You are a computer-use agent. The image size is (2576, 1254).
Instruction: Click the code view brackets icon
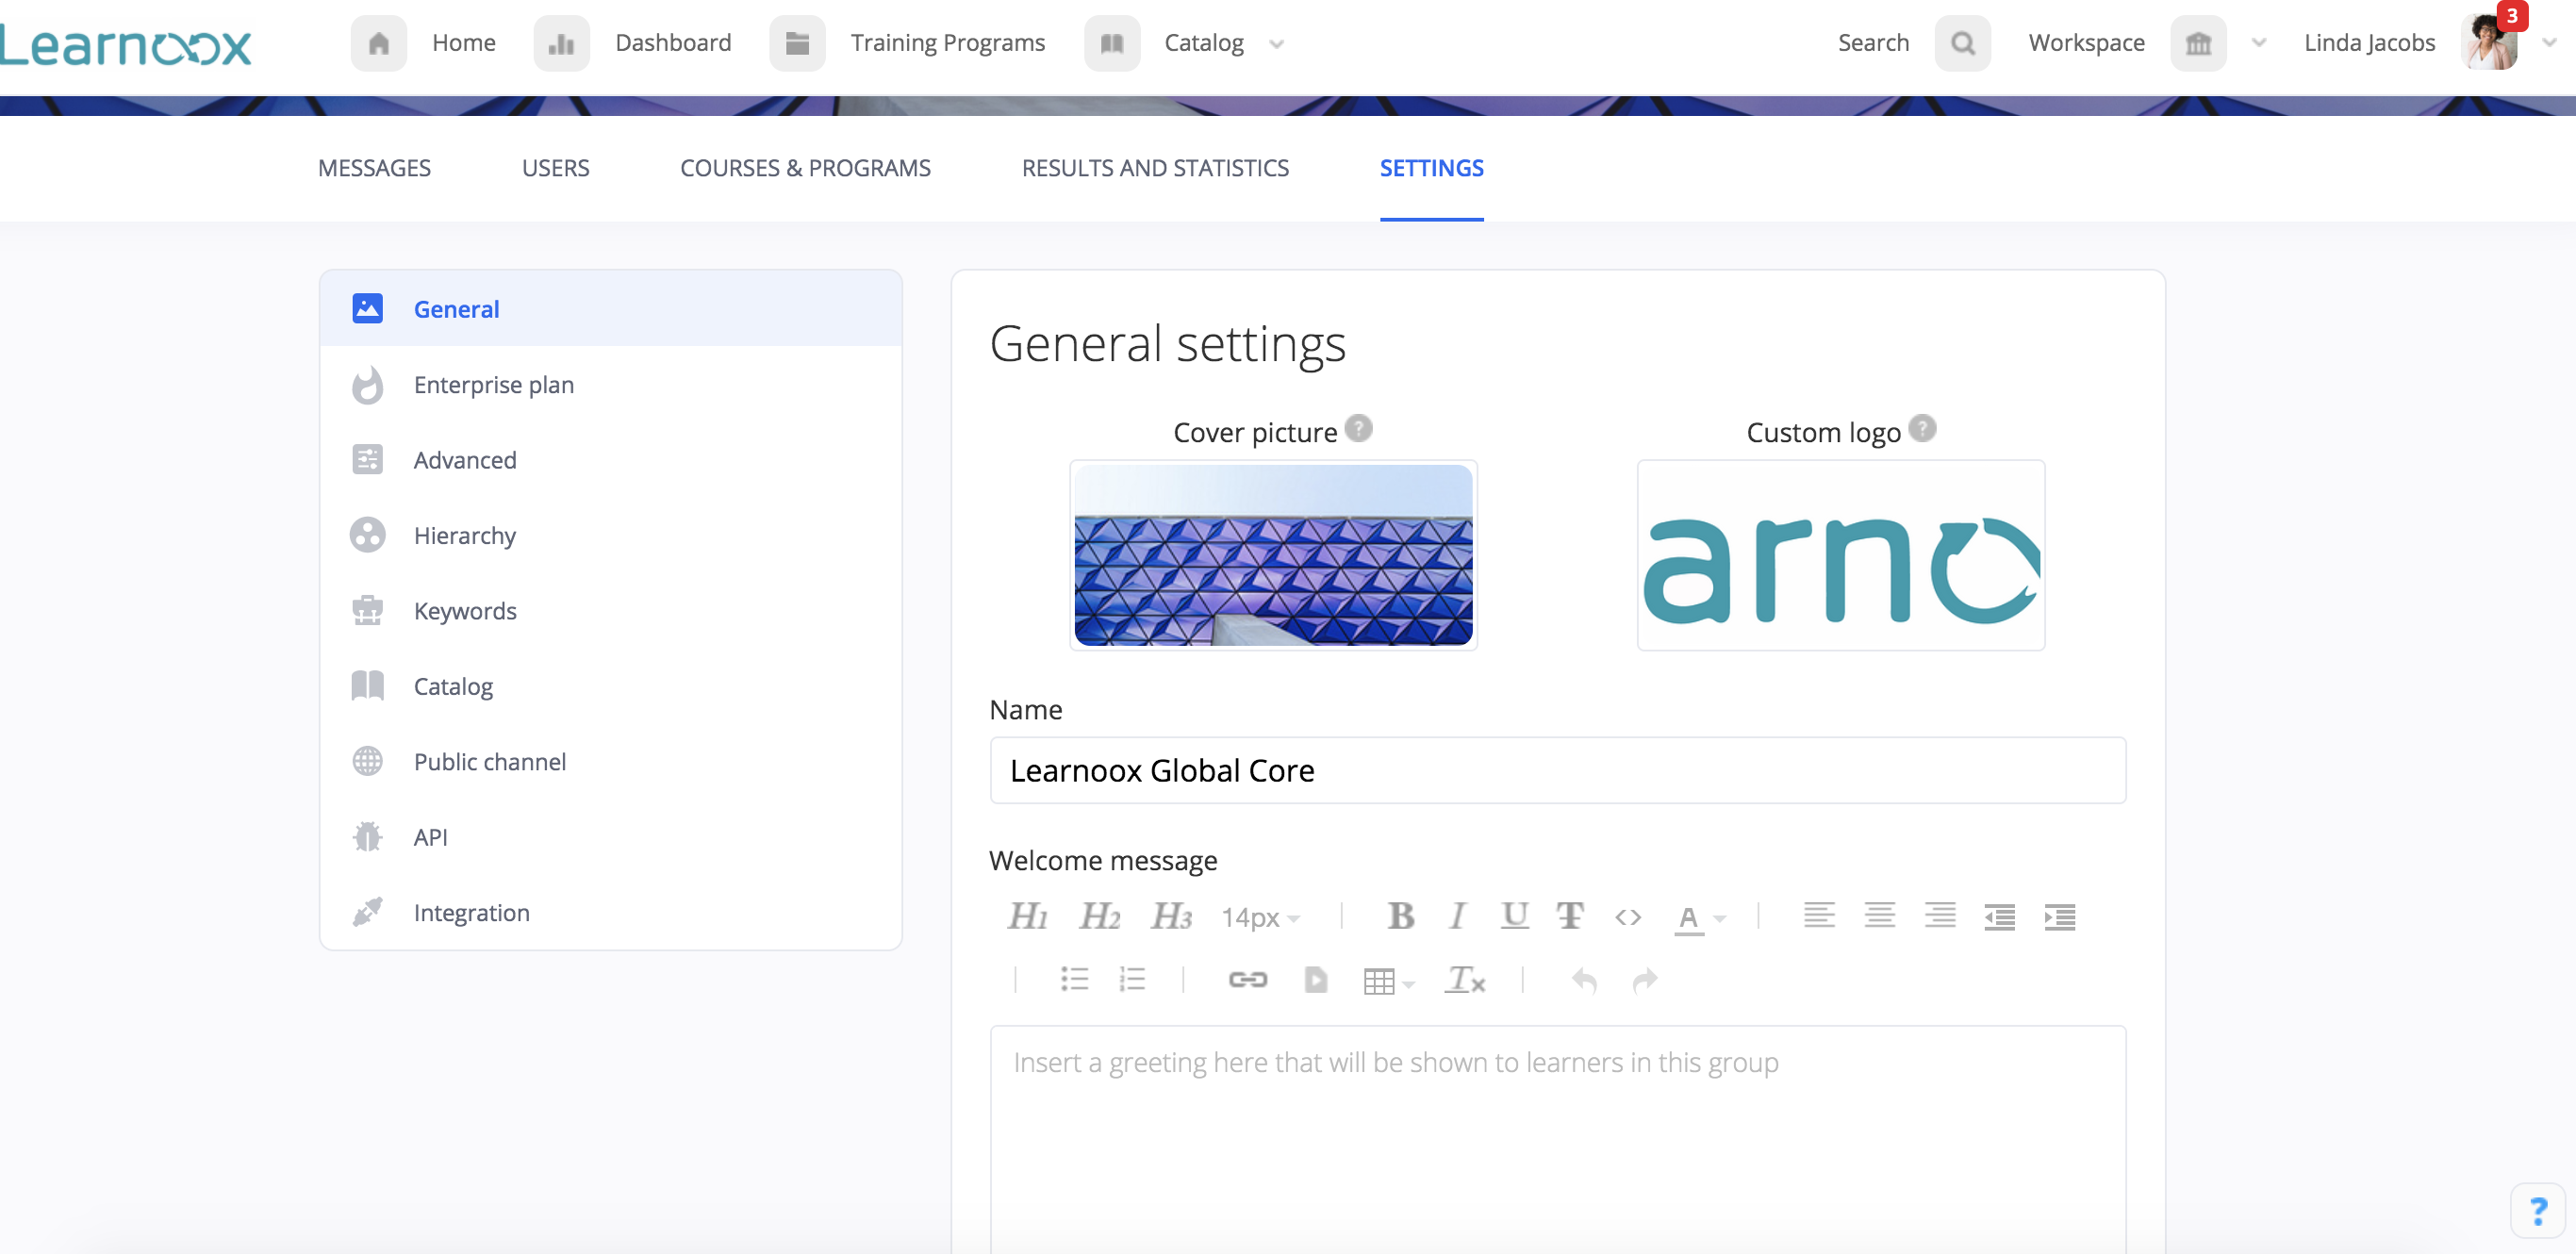click(x=1627, y=916)
